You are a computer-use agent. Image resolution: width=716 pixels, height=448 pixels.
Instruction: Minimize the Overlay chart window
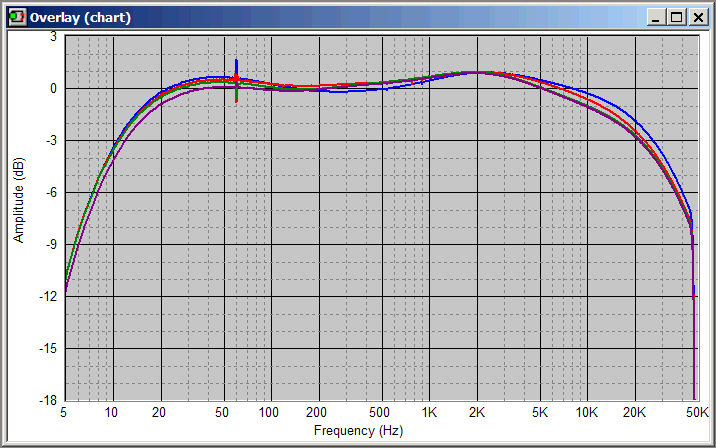click(x=656, y=17)
